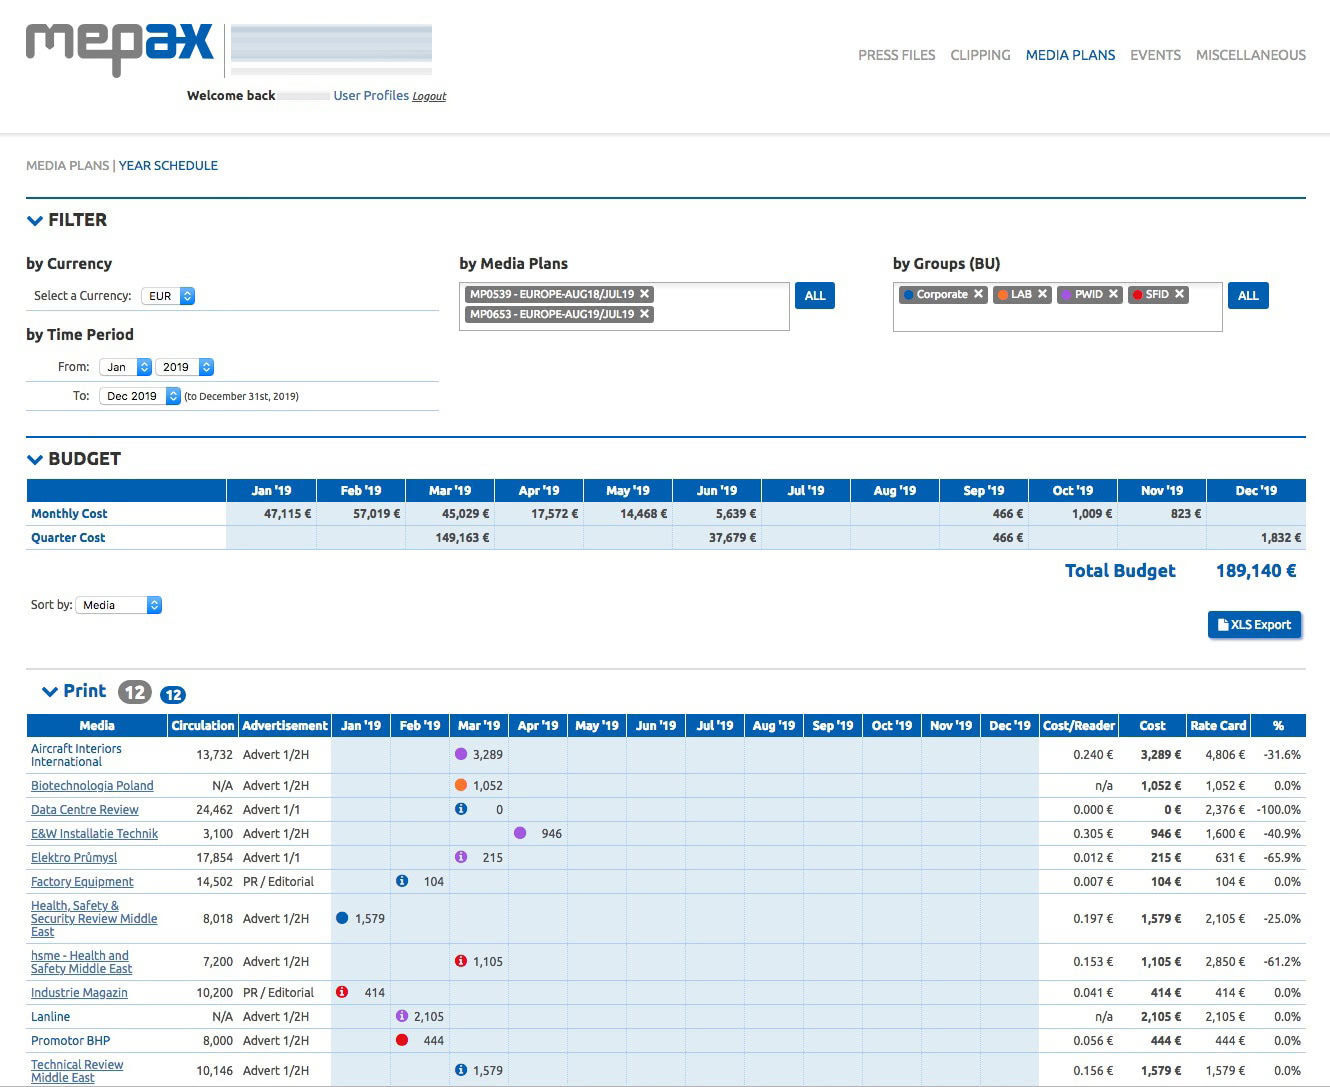Click the Circulation column header
The image size is (1330, 1087).
coord(203,726)
